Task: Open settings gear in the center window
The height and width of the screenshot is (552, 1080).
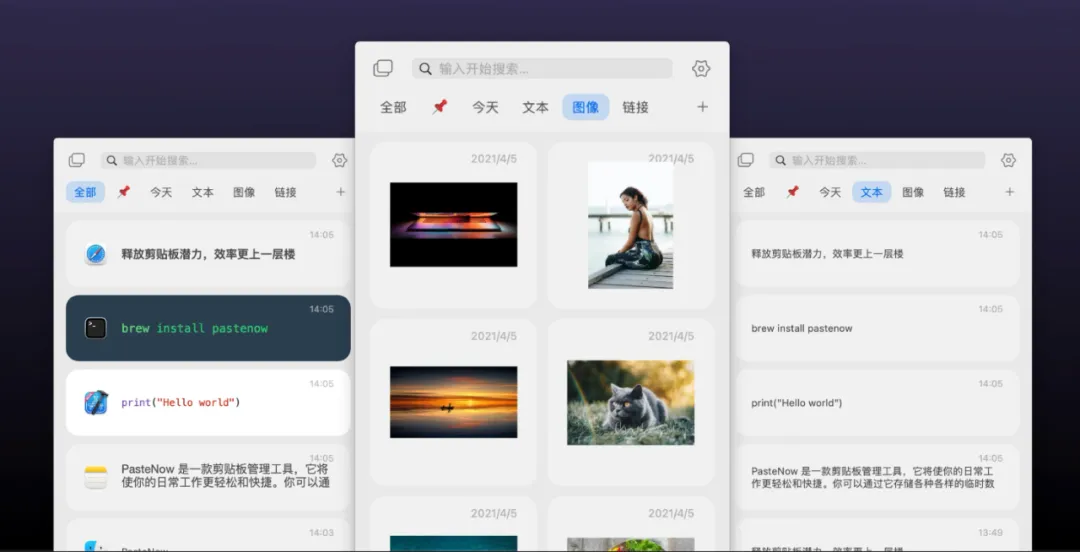Action: click(x=701, y=68)
